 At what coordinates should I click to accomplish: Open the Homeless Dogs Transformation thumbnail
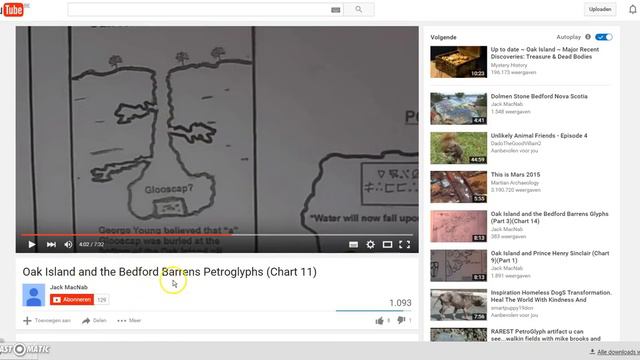458,305
